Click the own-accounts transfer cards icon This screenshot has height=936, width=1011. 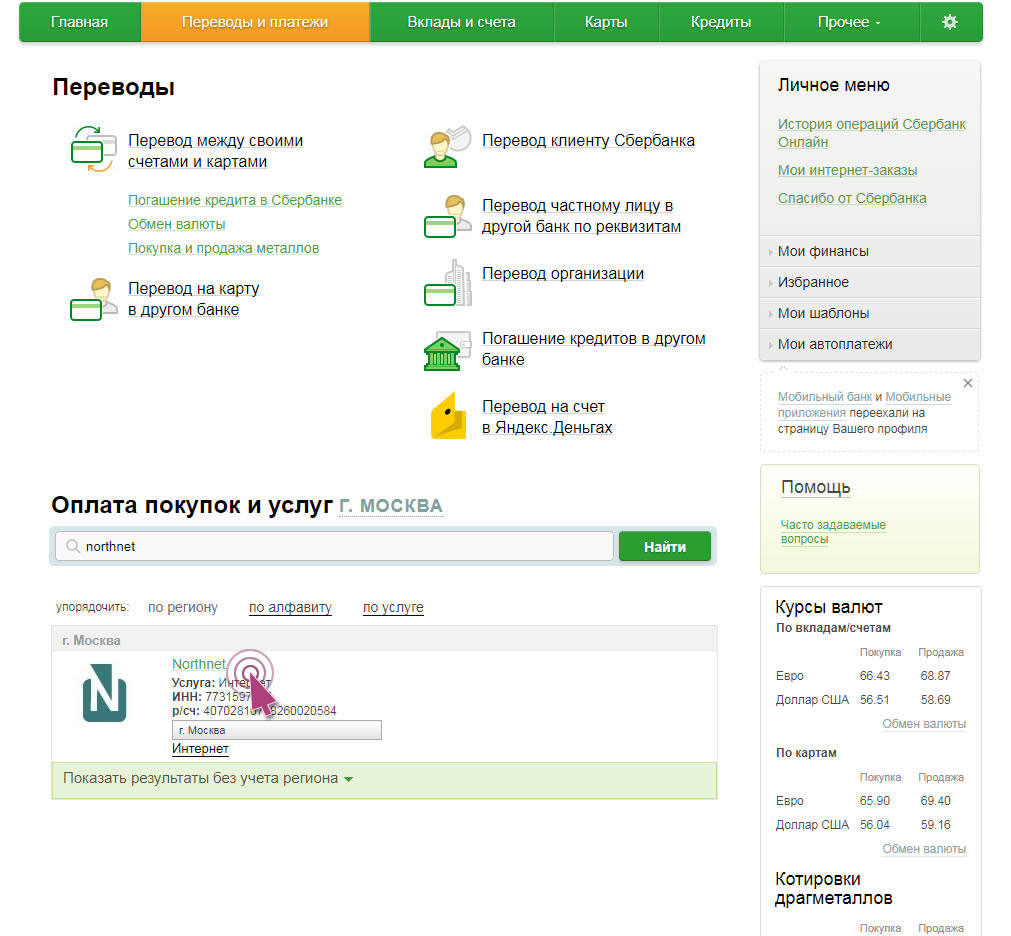(93, 150)
